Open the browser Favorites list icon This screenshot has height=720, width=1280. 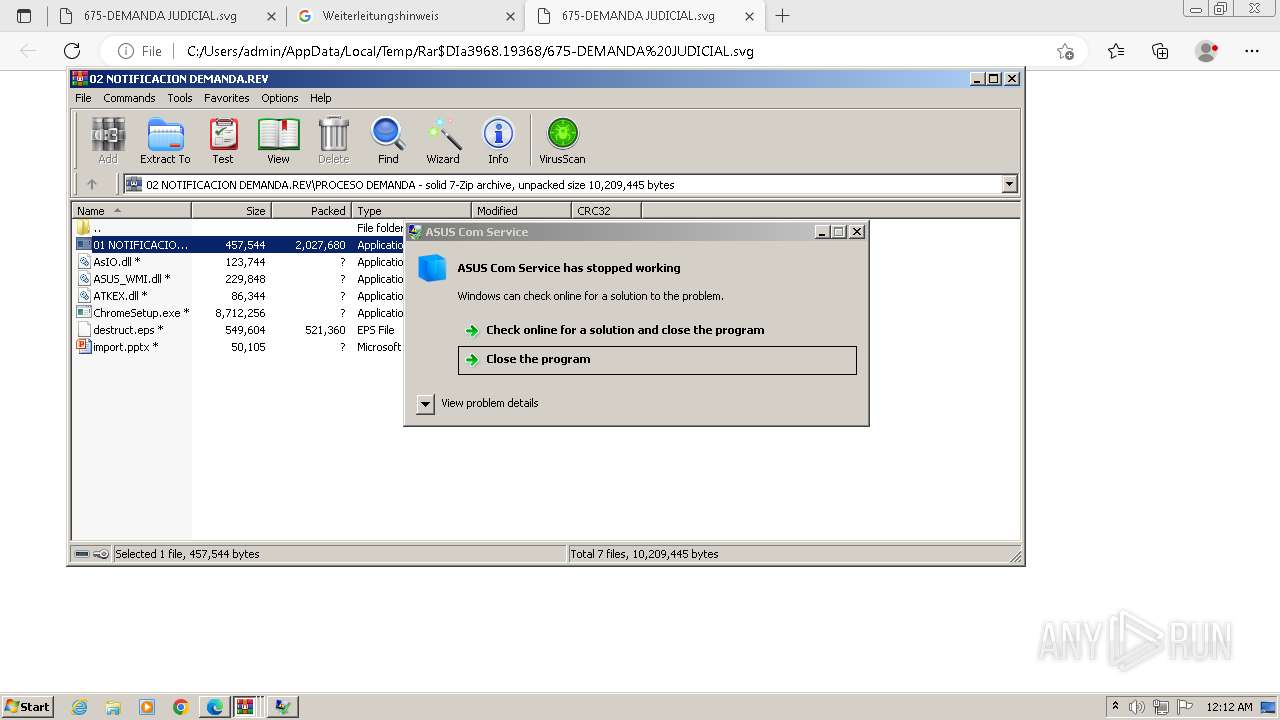(1116, 51)
